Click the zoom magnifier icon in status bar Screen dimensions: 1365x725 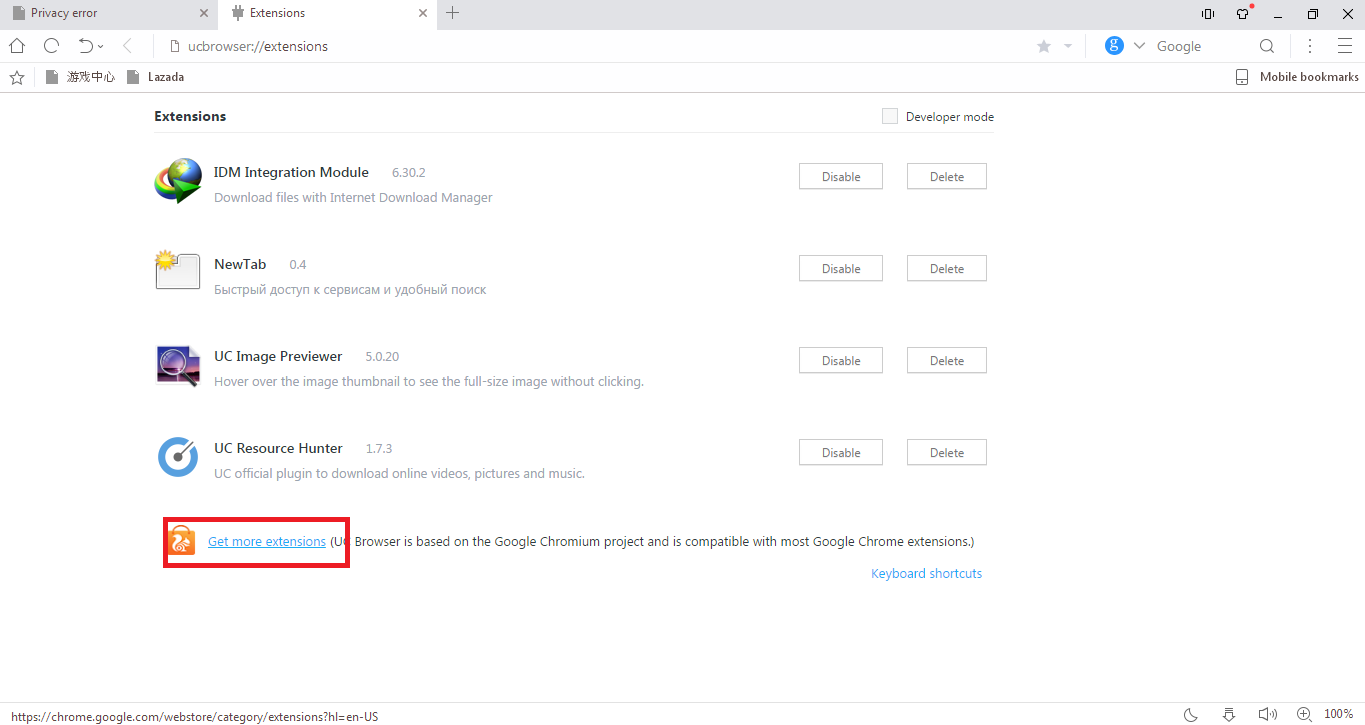1304,714
